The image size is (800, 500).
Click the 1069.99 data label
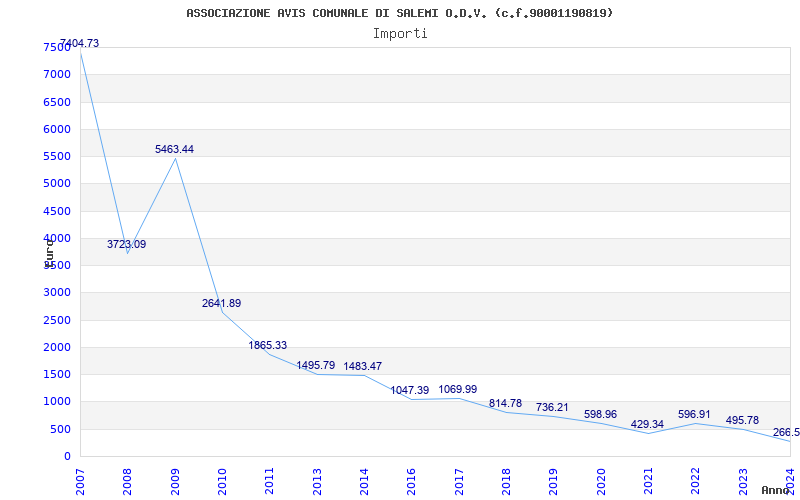coord(458,389)
